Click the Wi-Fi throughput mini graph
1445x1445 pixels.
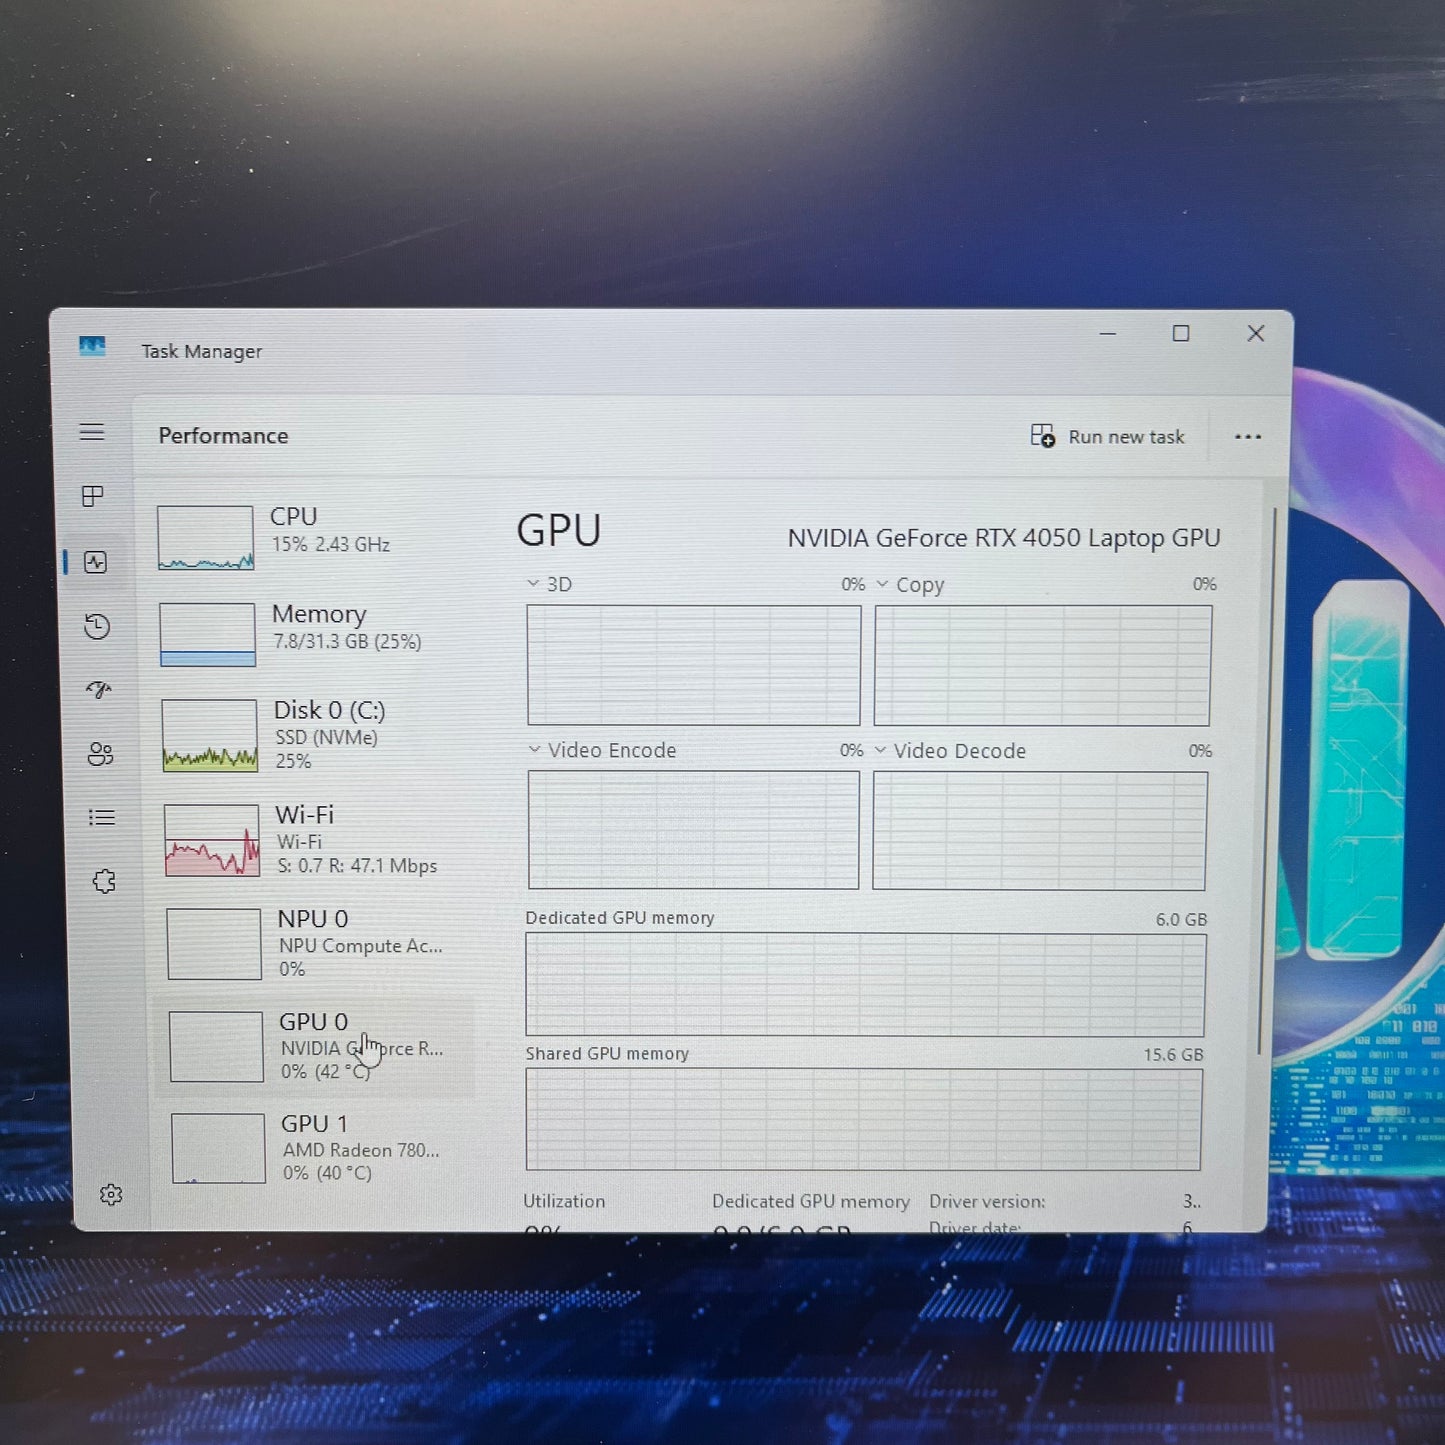point(212,840)
